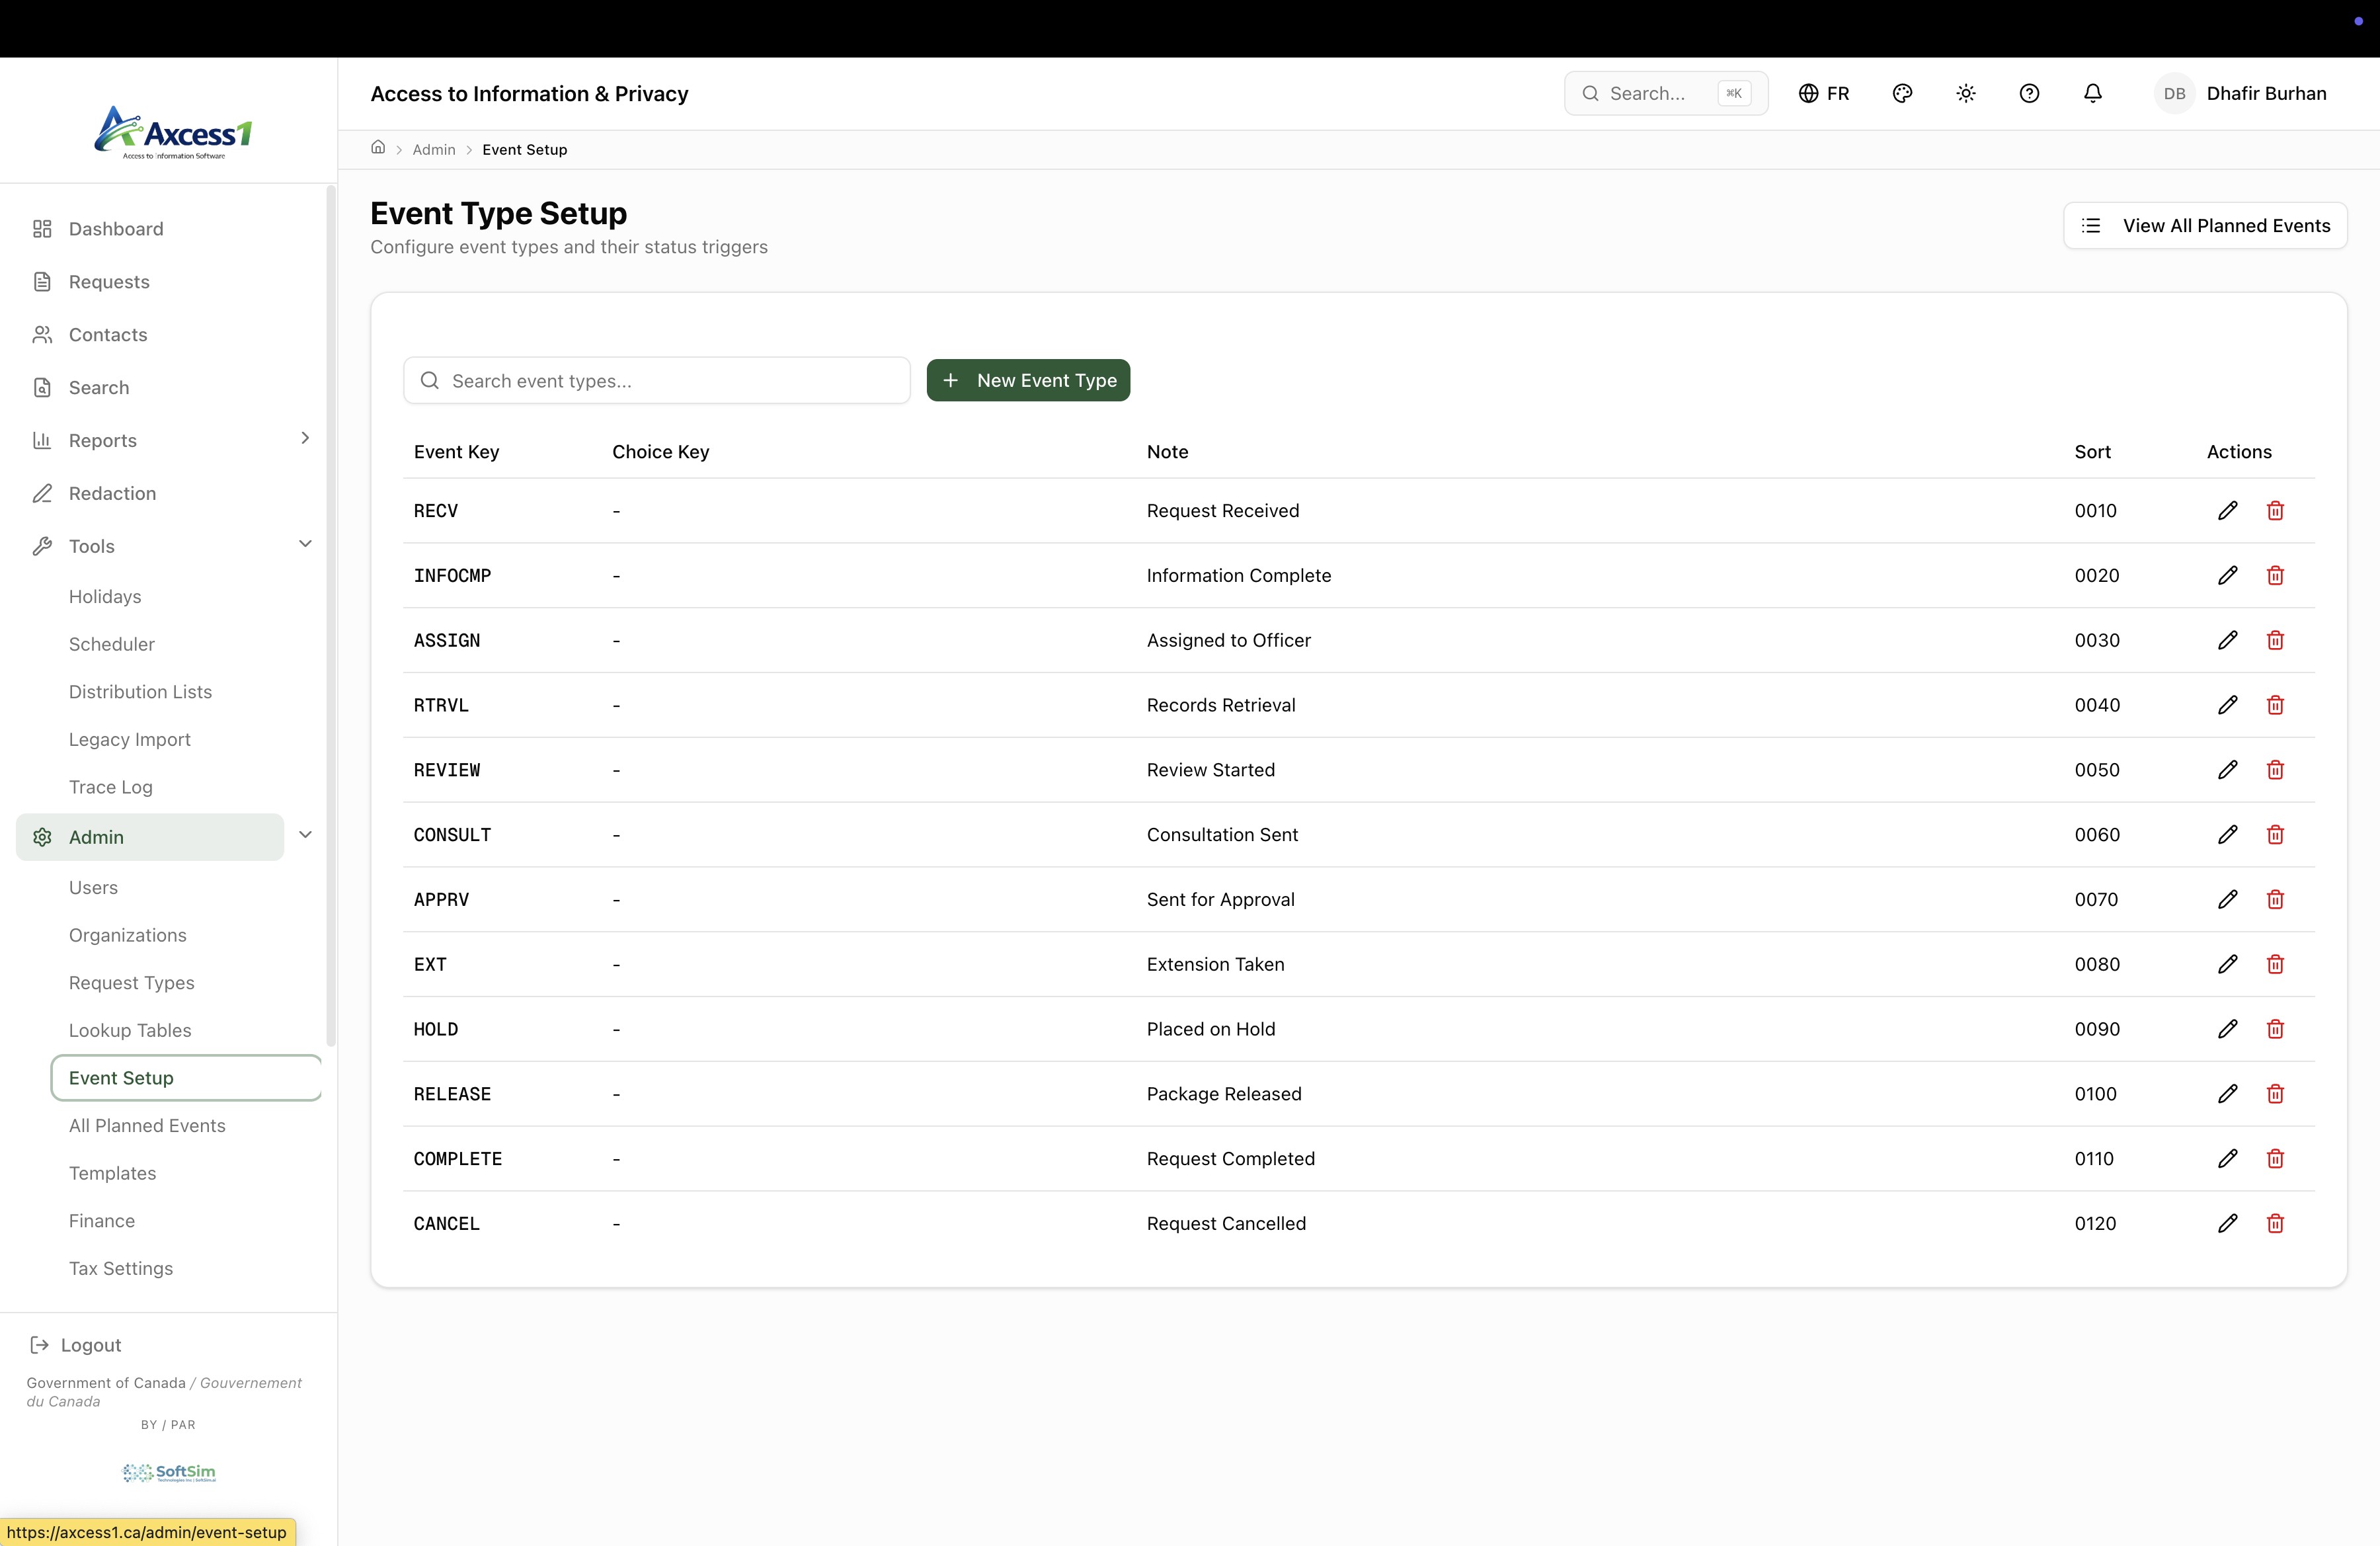Toggle light/dark mode sun icon

point(1965,93)
